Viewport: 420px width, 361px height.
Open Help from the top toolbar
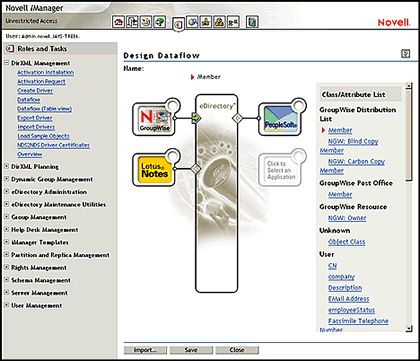[x=252, y=22]
